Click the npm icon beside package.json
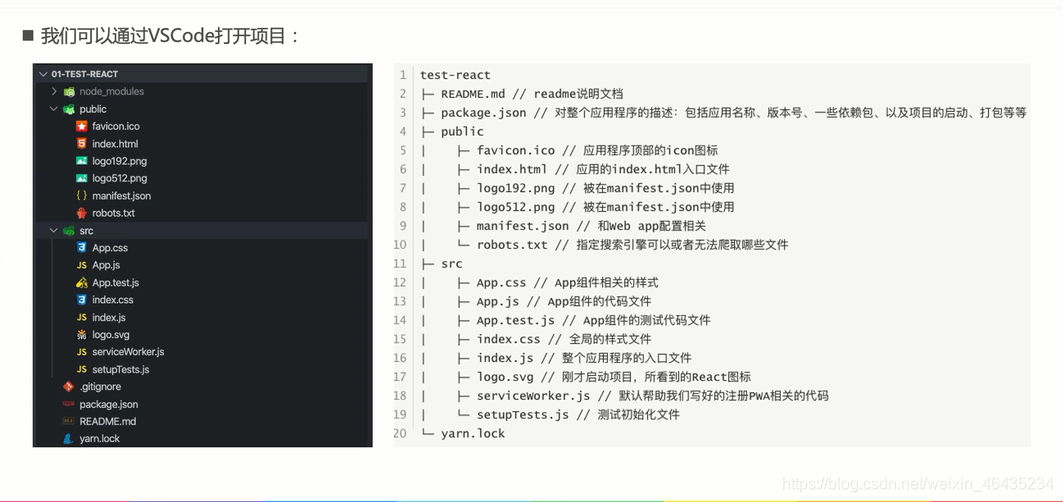Image resolution: width=1063 pixels, height=502 pixels. pos(68,404)
